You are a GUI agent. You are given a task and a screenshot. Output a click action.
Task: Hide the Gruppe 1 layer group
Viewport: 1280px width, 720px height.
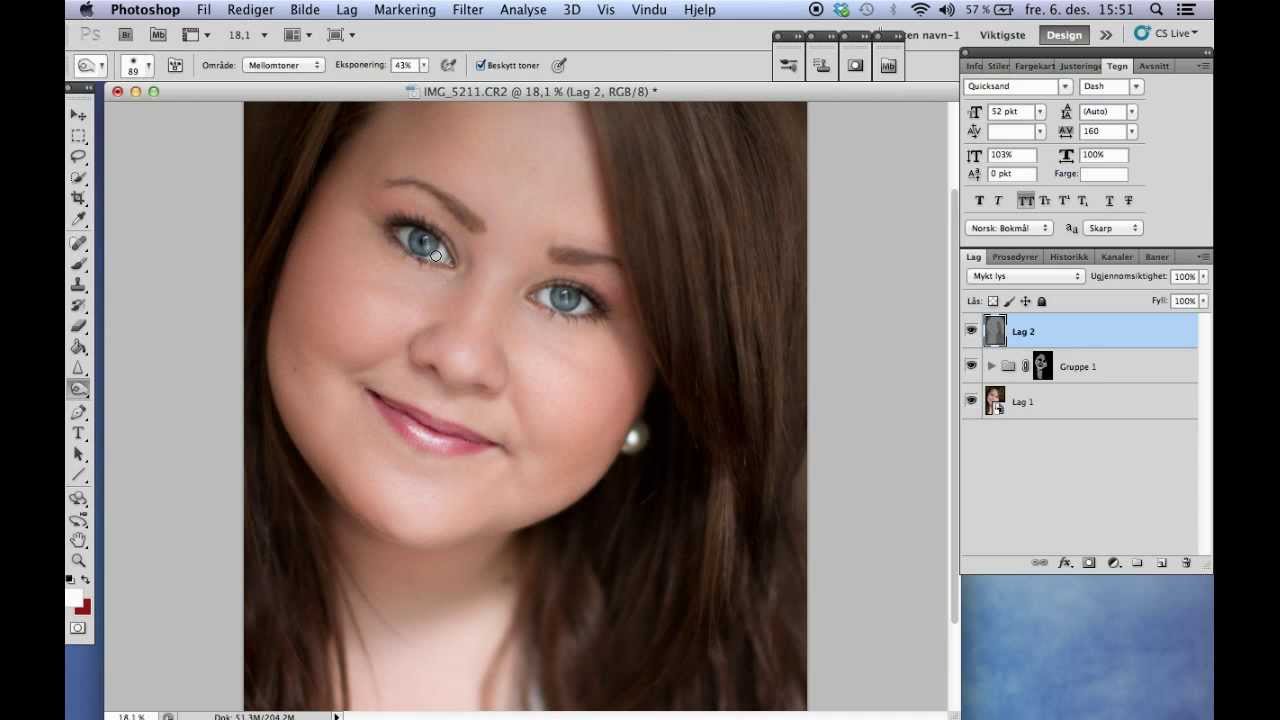click(x=971, y=366)
